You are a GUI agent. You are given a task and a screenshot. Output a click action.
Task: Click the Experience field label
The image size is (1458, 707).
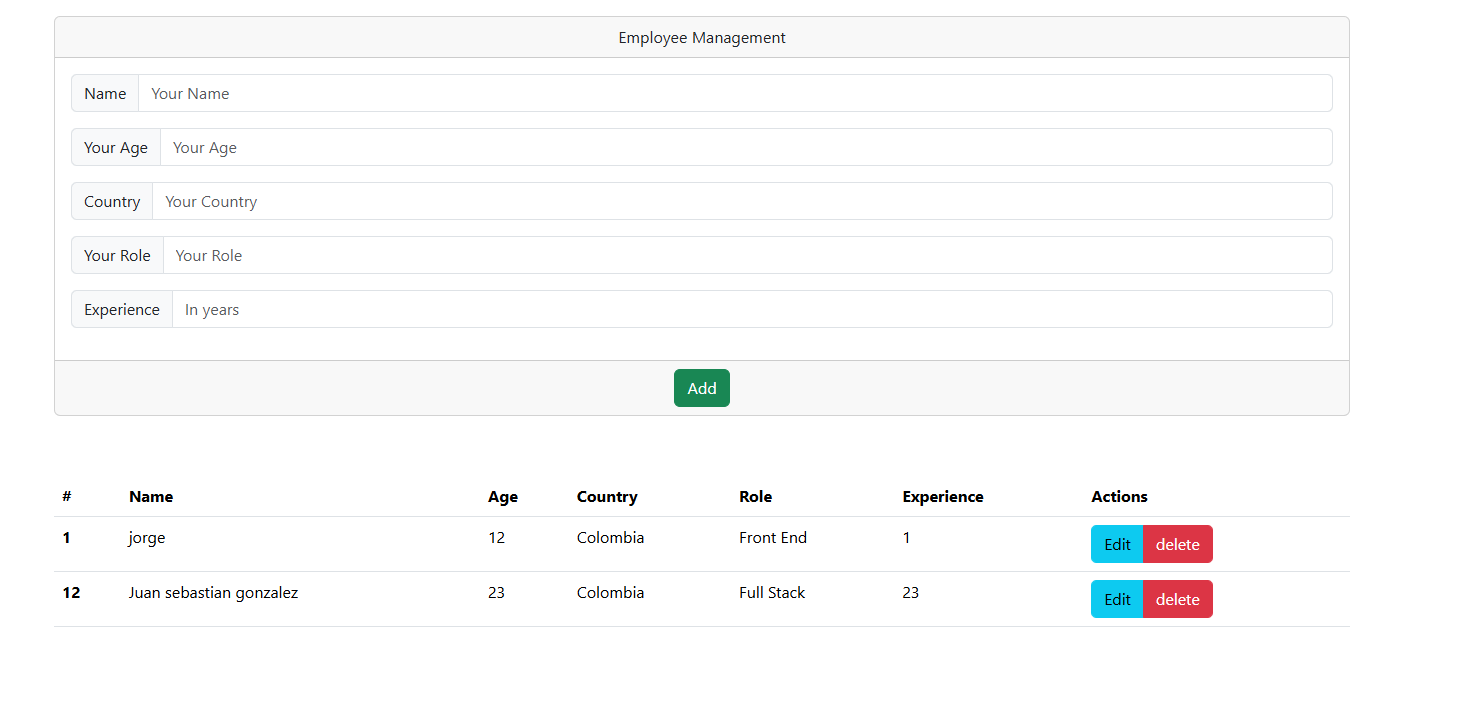122,309
